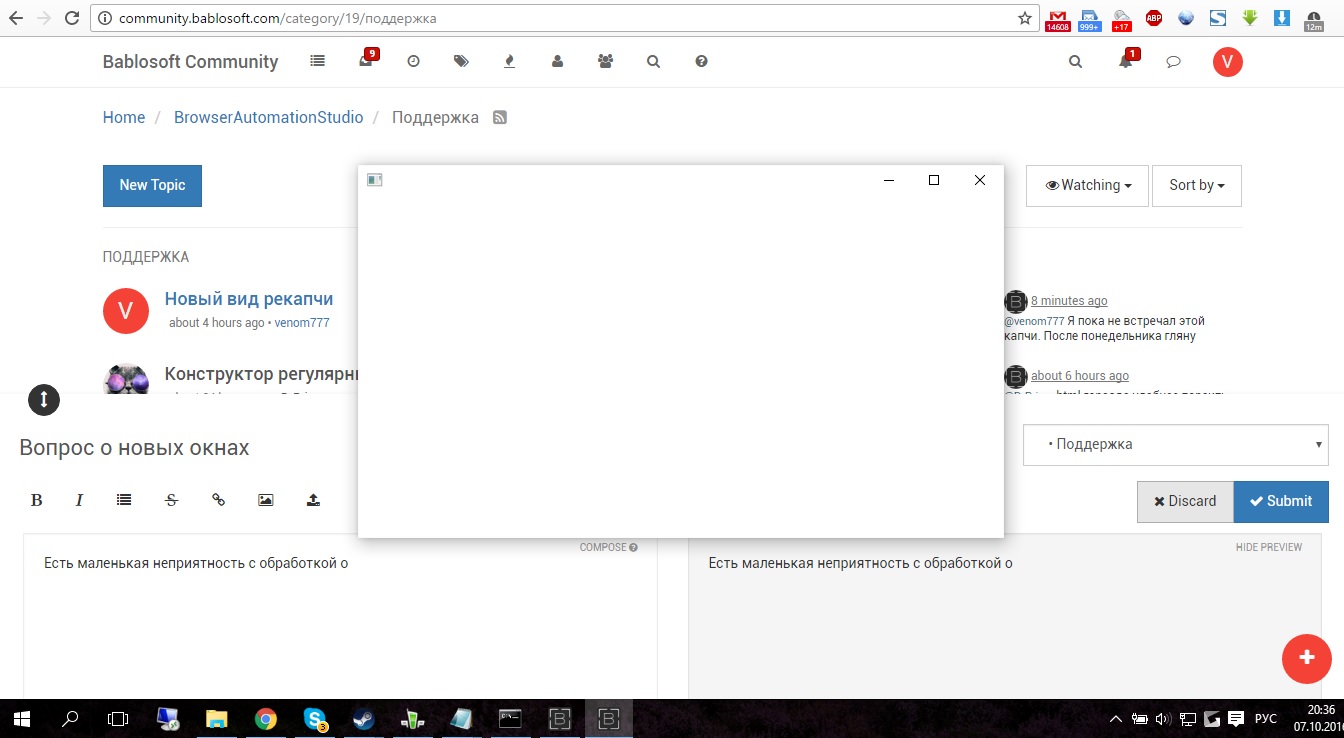
Task: Maximize the blank popup window
Action: [934, 180]
